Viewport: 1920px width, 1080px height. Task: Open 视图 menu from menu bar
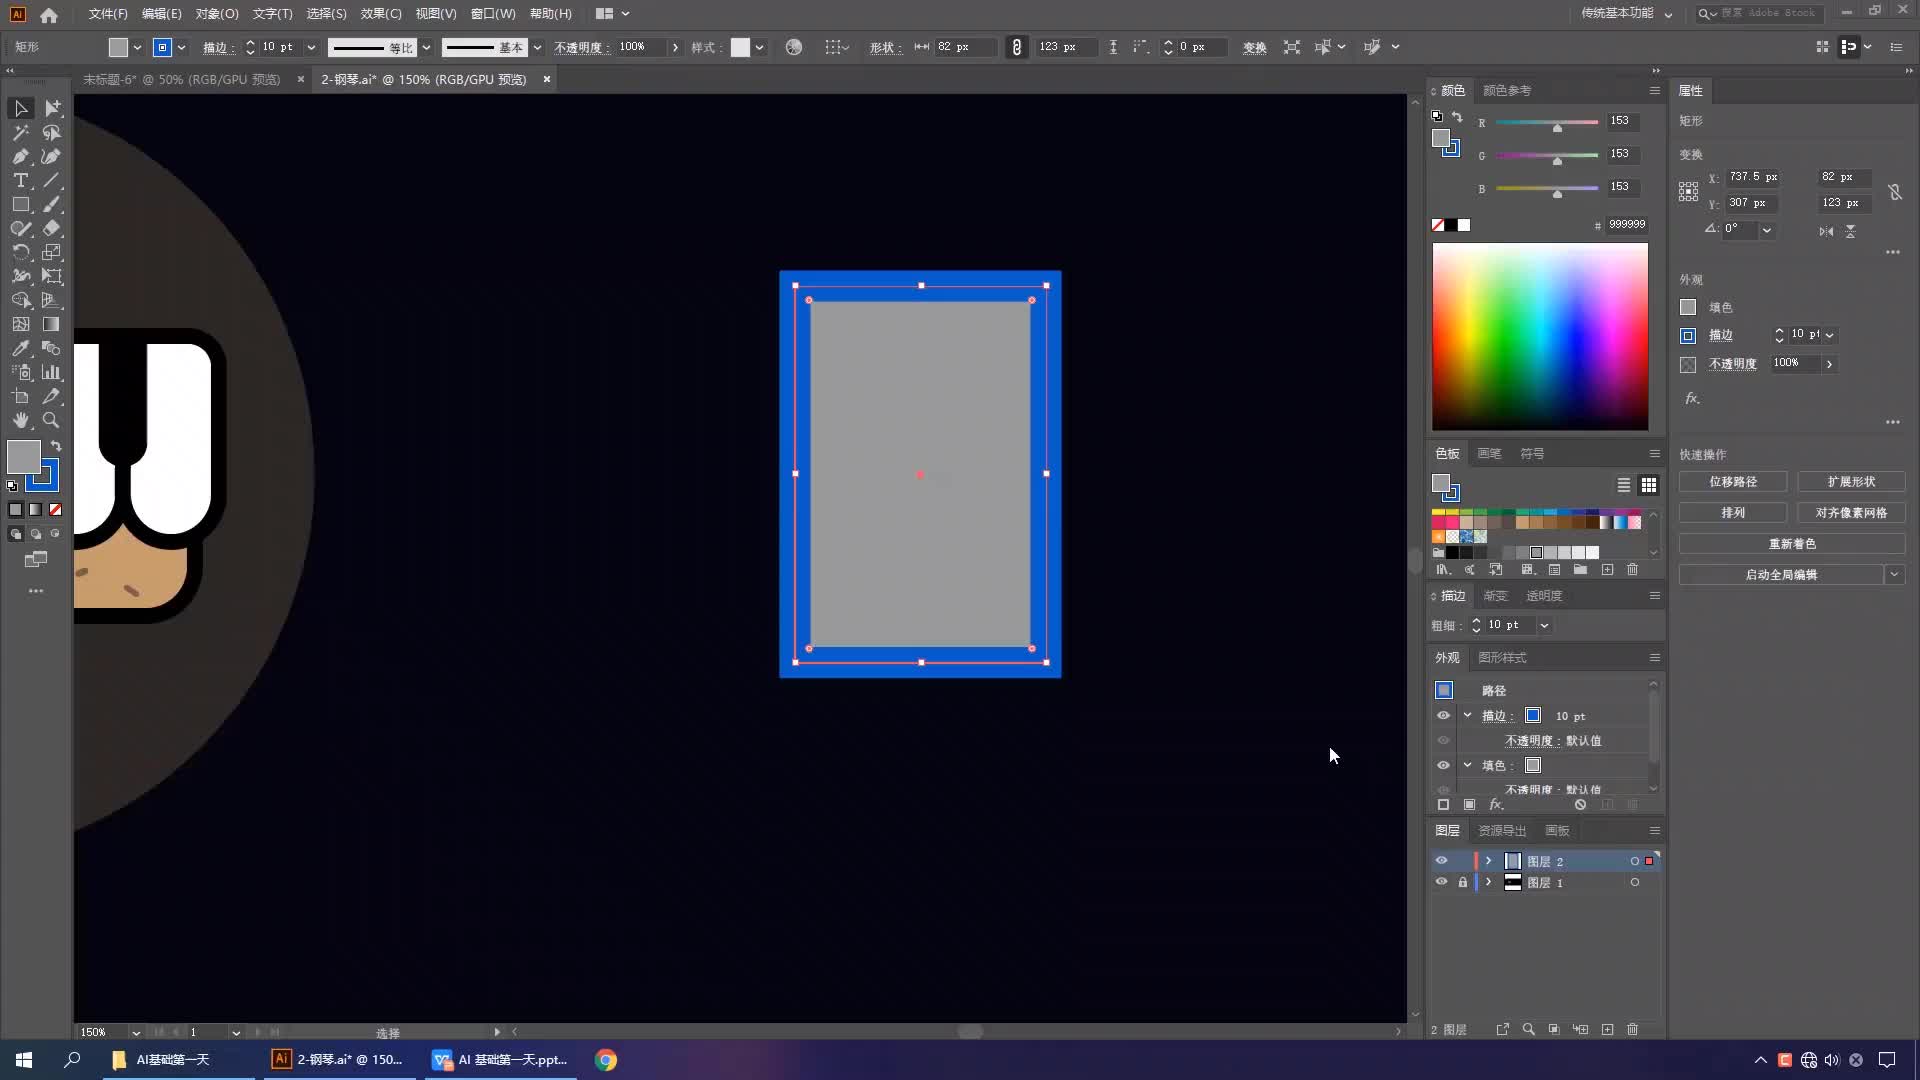(x=434, y=13)
